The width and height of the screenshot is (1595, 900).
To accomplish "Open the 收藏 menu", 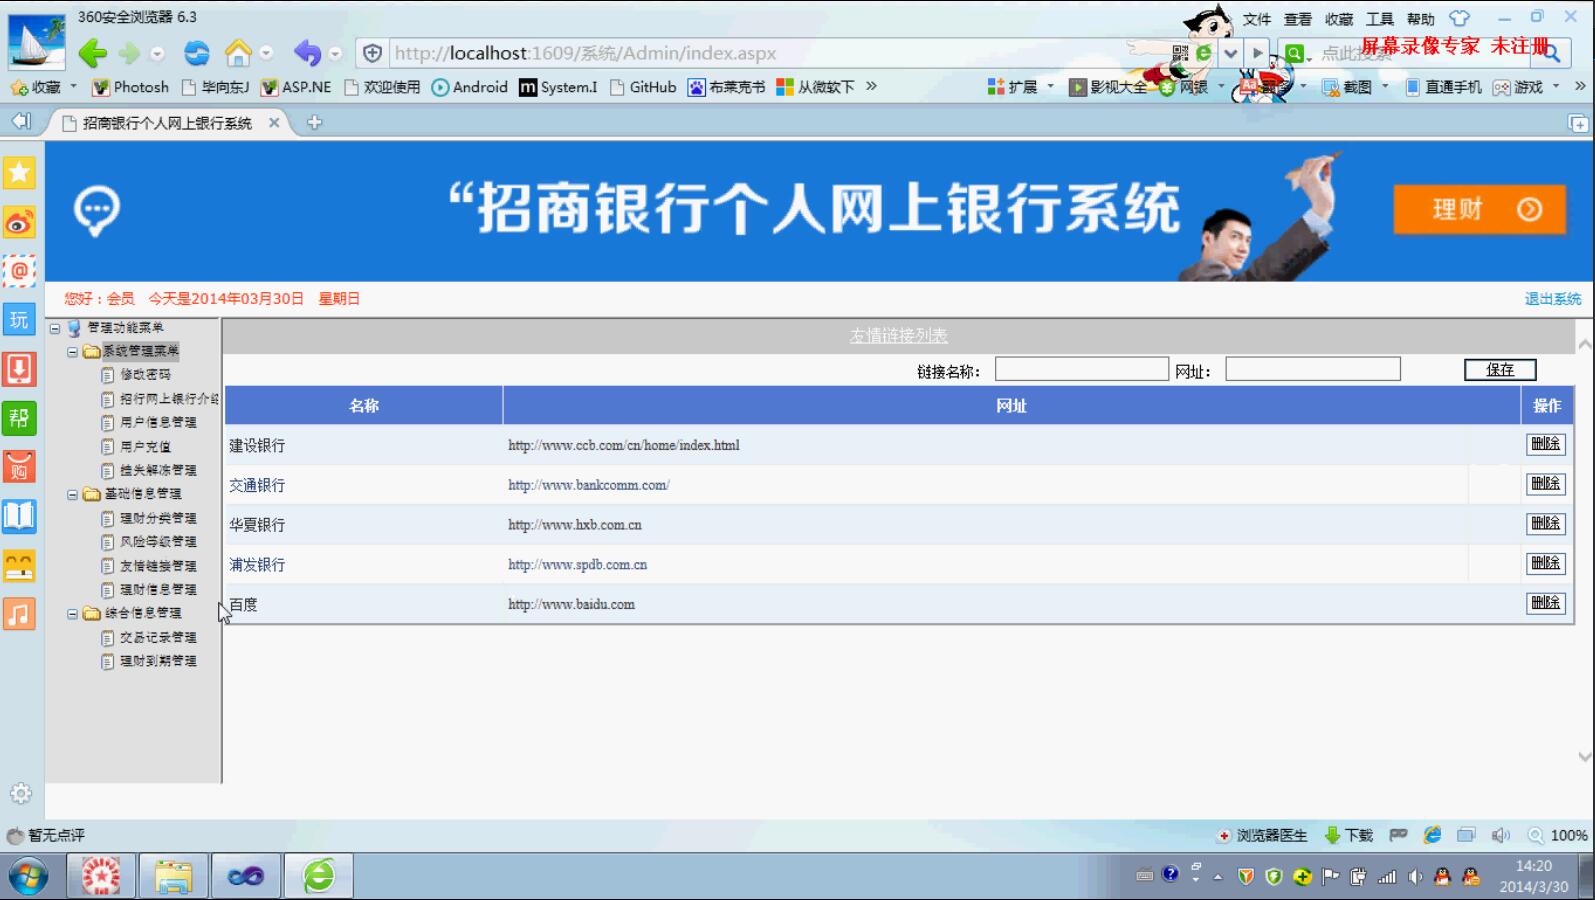I will 1339,19.
